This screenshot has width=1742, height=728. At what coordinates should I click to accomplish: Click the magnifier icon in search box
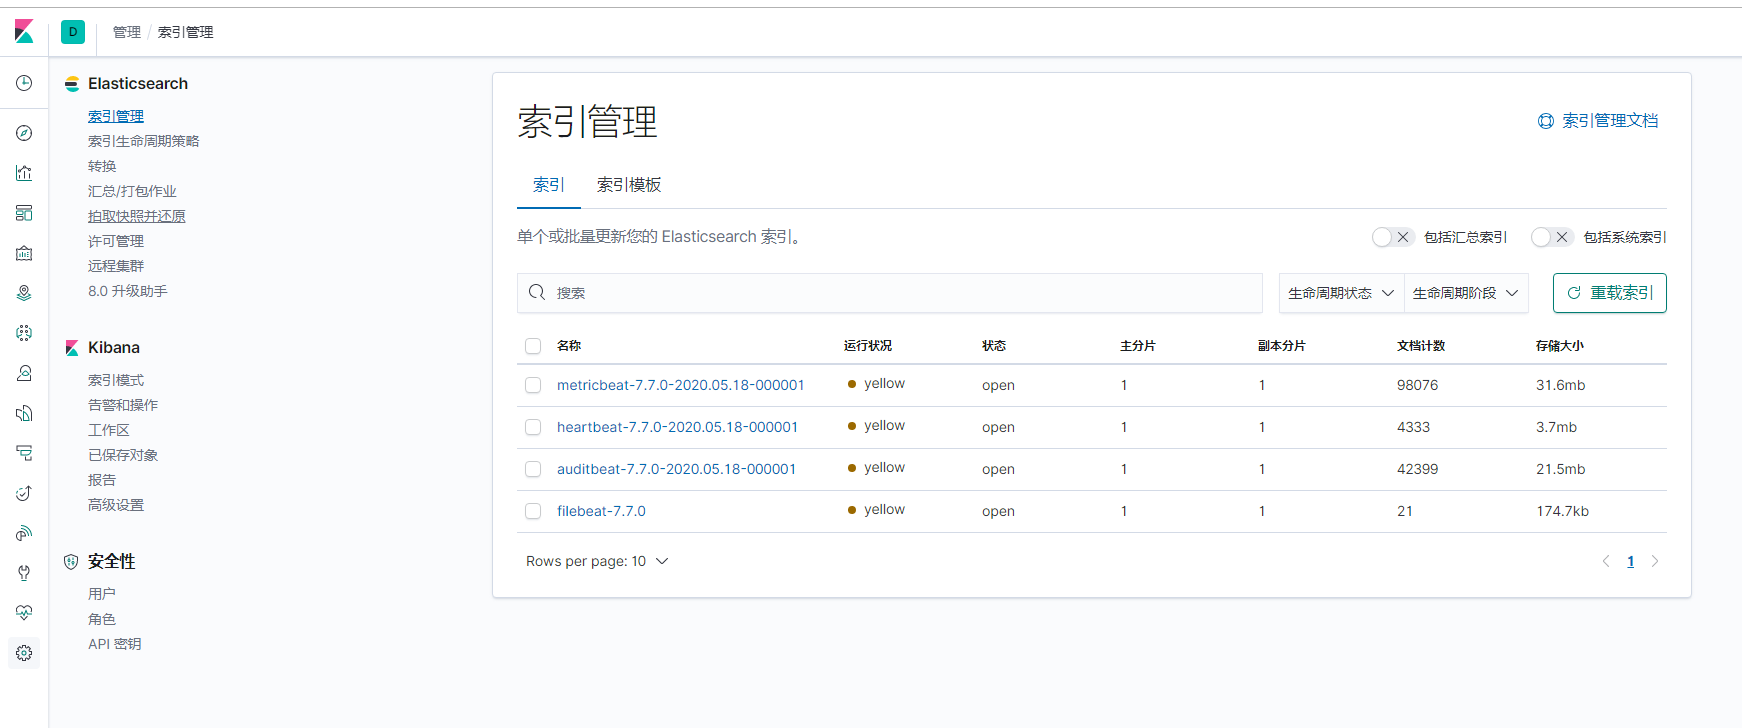click(537, 292)
